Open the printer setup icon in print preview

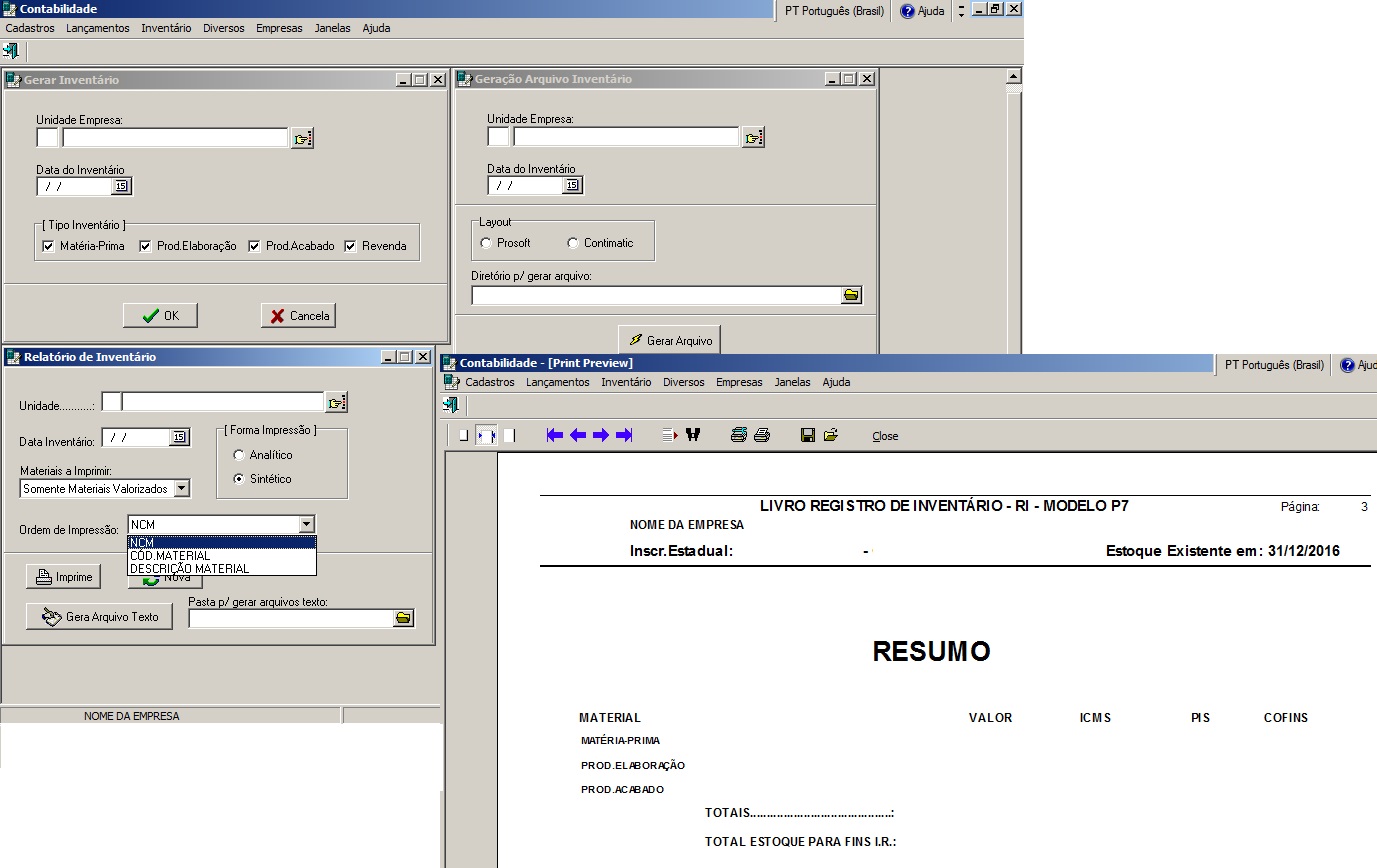point(738,434)
